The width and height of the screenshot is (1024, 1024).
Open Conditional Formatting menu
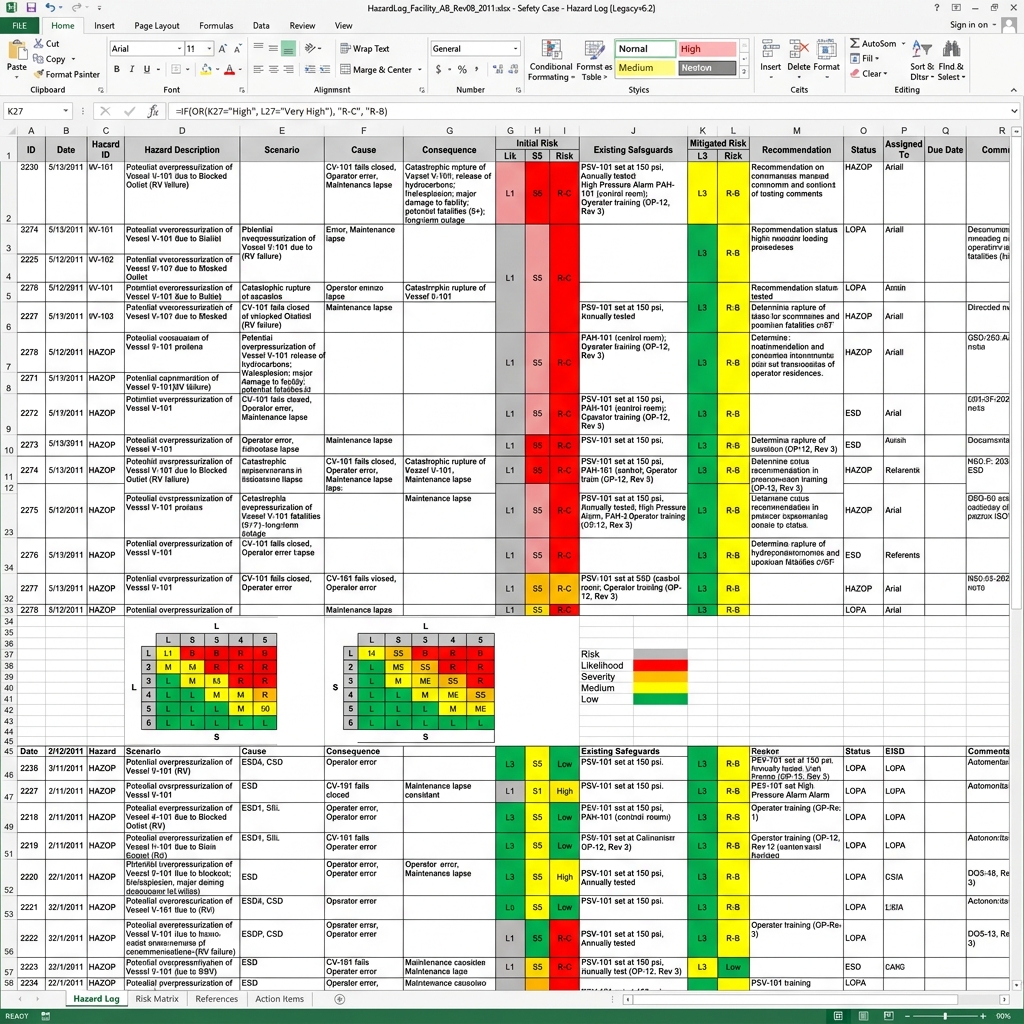pyautogui.click(x=551, y=60)
